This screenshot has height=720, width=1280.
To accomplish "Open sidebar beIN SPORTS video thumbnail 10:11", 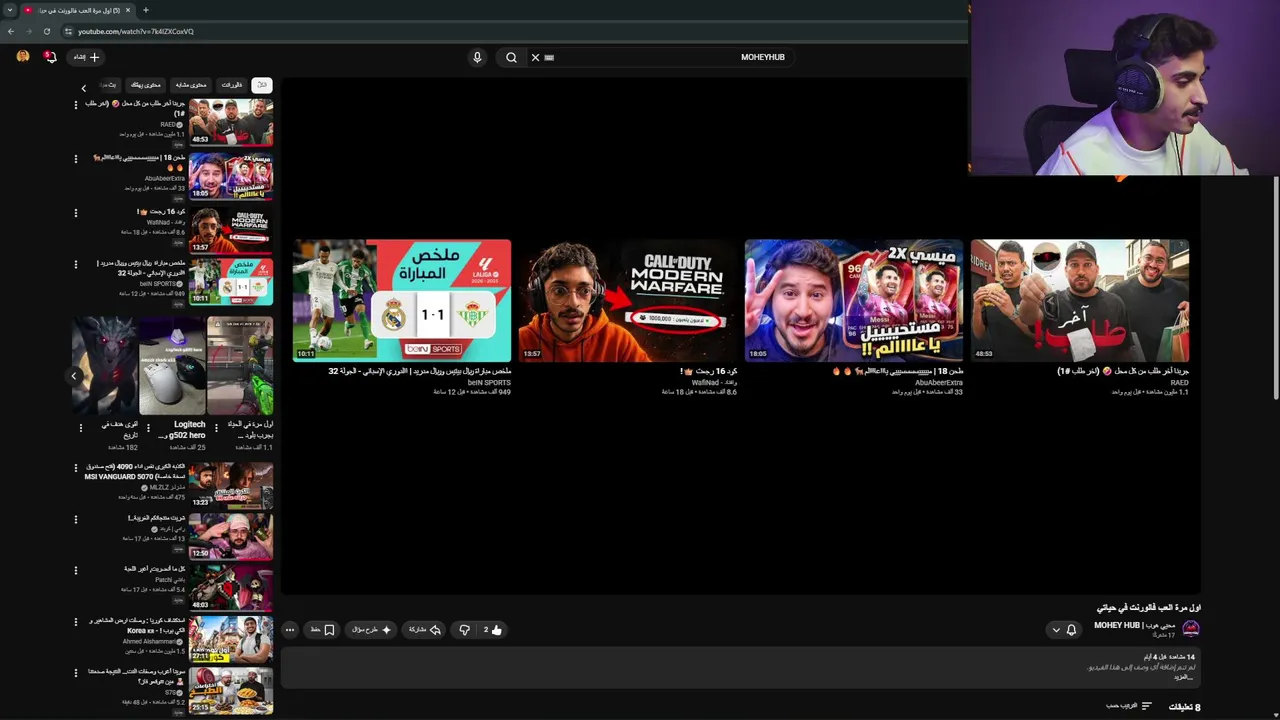I will (x=231, y=281).
